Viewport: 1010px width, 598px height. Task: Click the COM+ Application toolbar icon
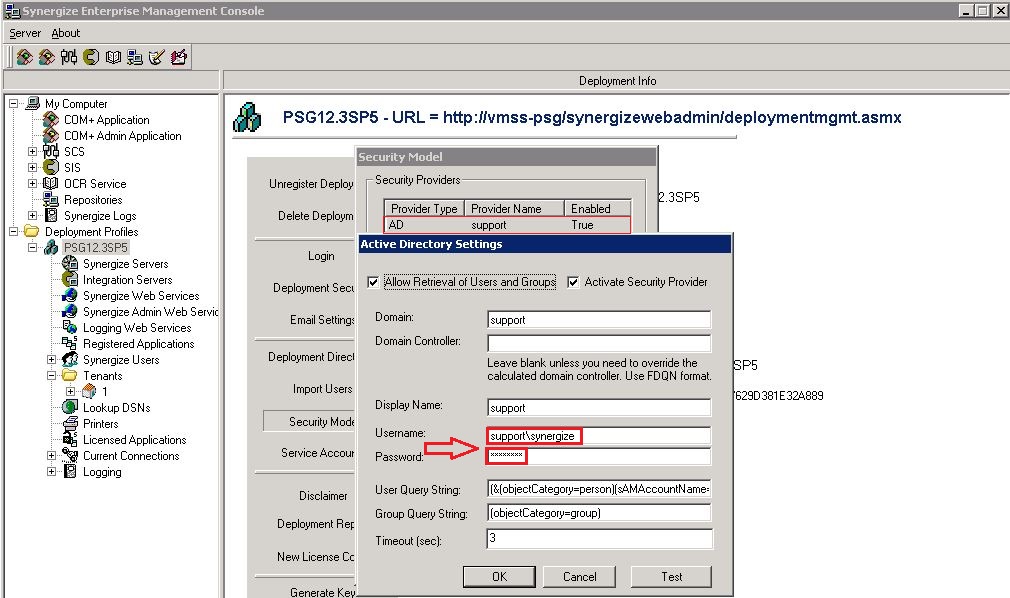pos(24,57)
